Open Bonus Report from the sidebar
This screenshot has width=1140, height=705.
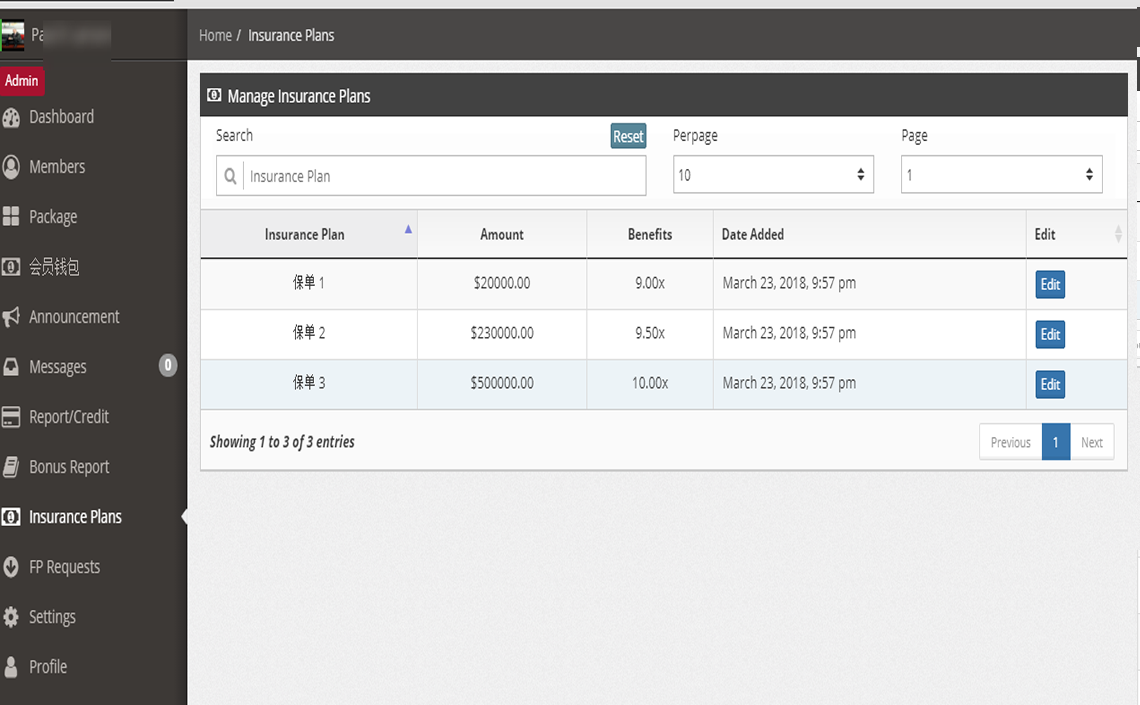pyautogui.click(x=69, y=467)
